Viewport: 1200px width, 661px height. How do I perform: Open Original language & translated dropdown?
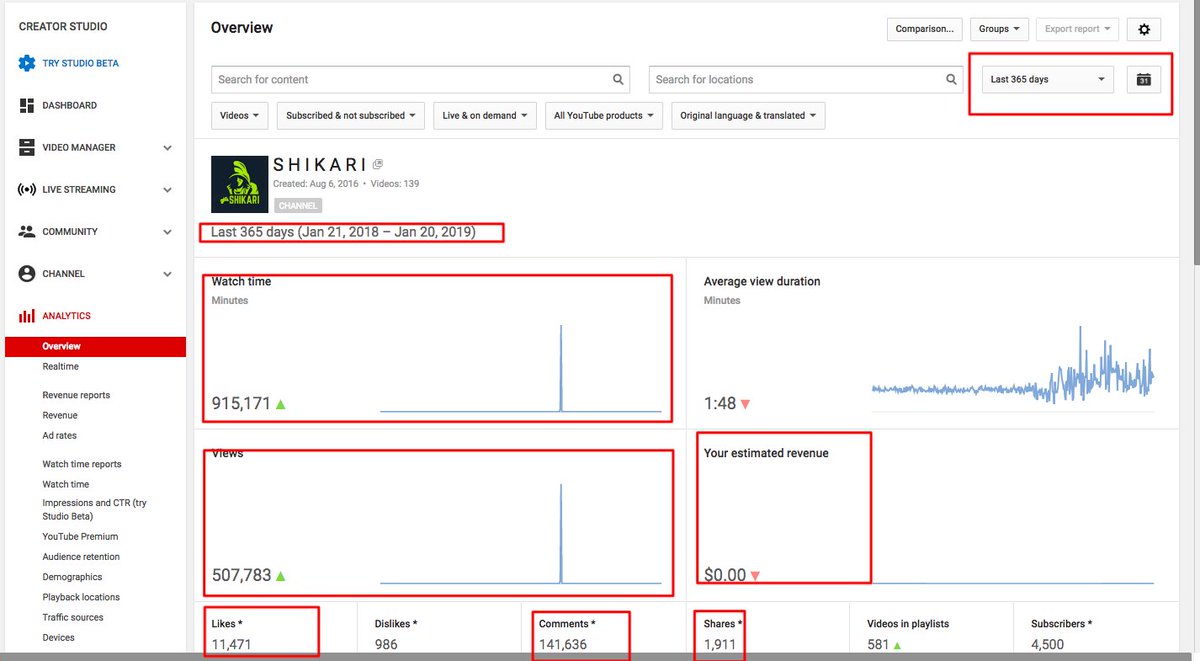(748, 115)
